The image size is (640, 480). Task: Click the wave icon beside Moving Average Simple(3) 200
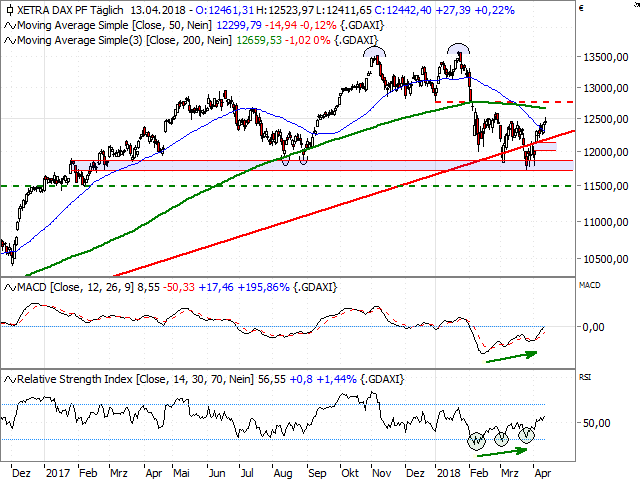coord(10,40)
